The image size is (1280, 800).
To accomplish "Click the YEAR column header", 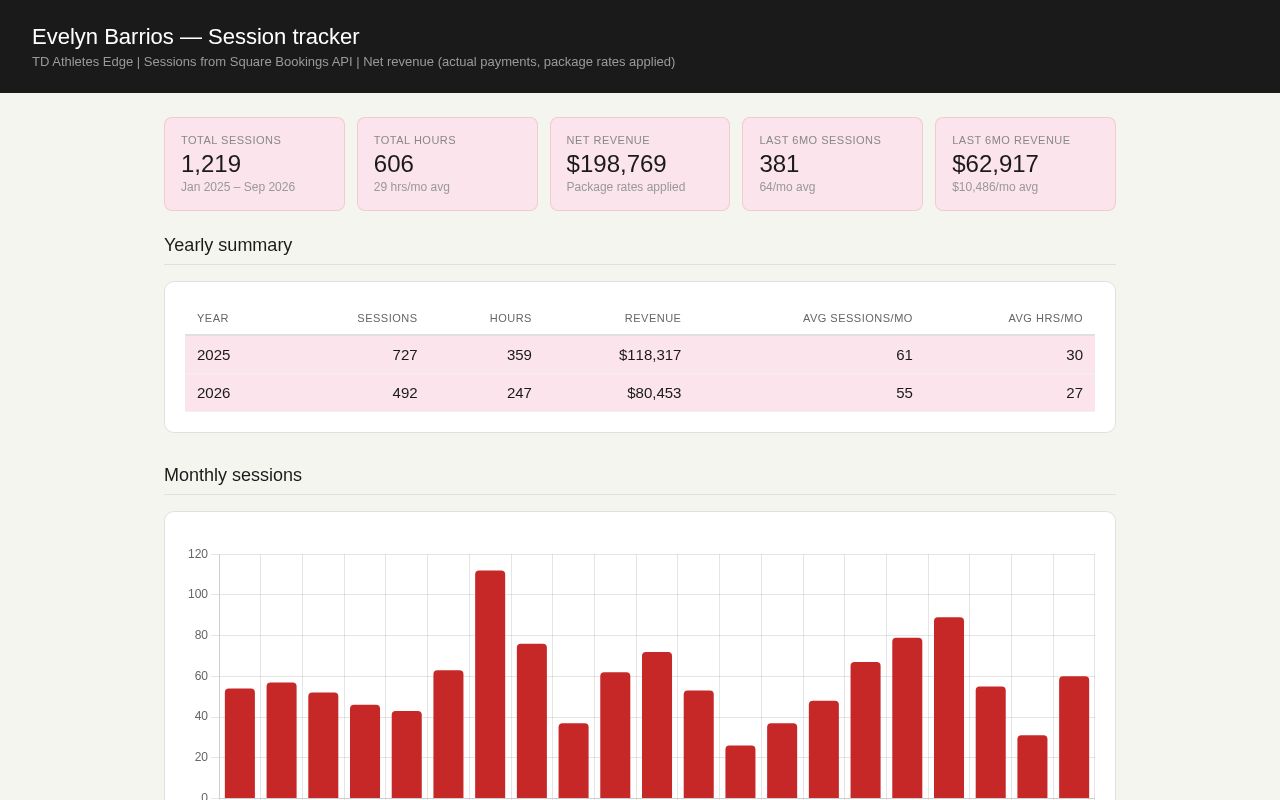I will tap(213, 318).
